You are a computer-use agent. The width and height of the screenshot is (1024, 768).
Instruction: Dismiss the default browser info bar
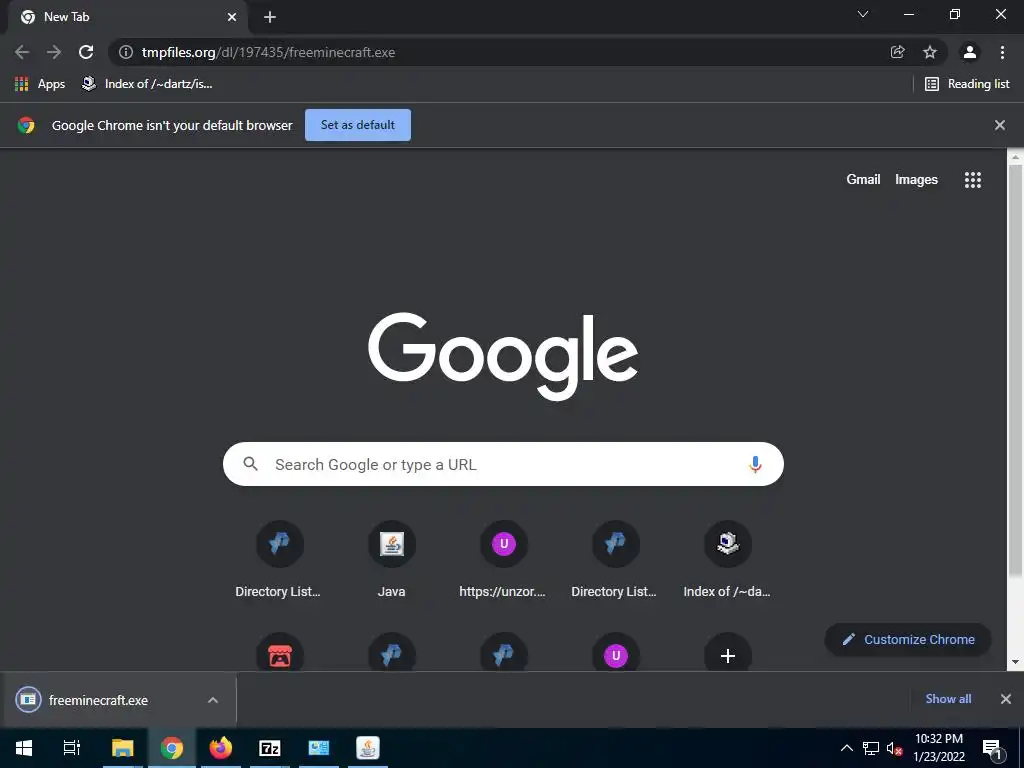(1000, 125)
